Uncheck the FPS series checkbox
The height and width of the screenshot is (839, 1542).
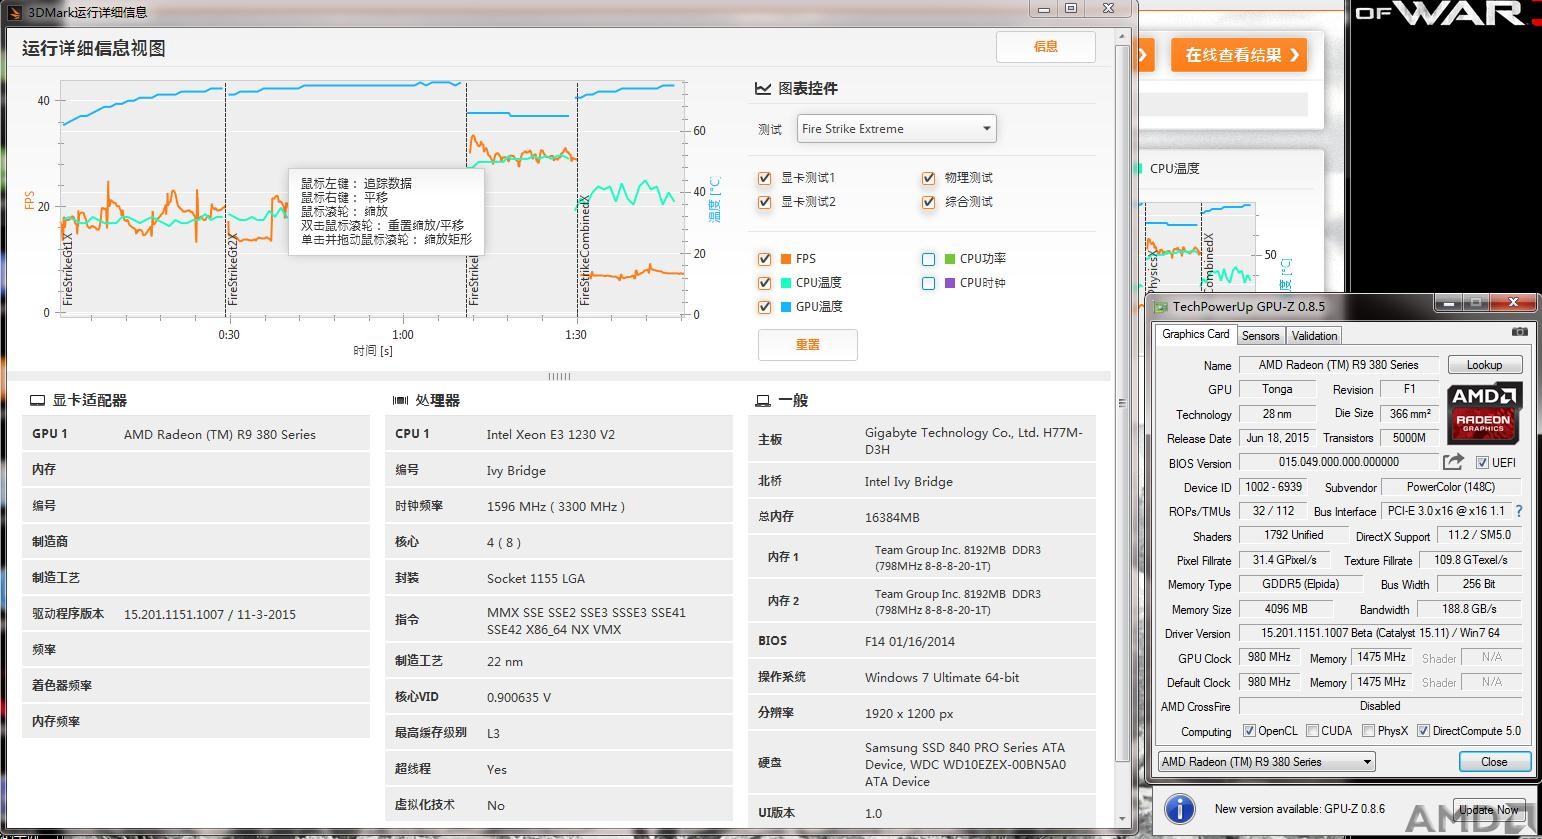pyautogui.click(x=765, y=259)
